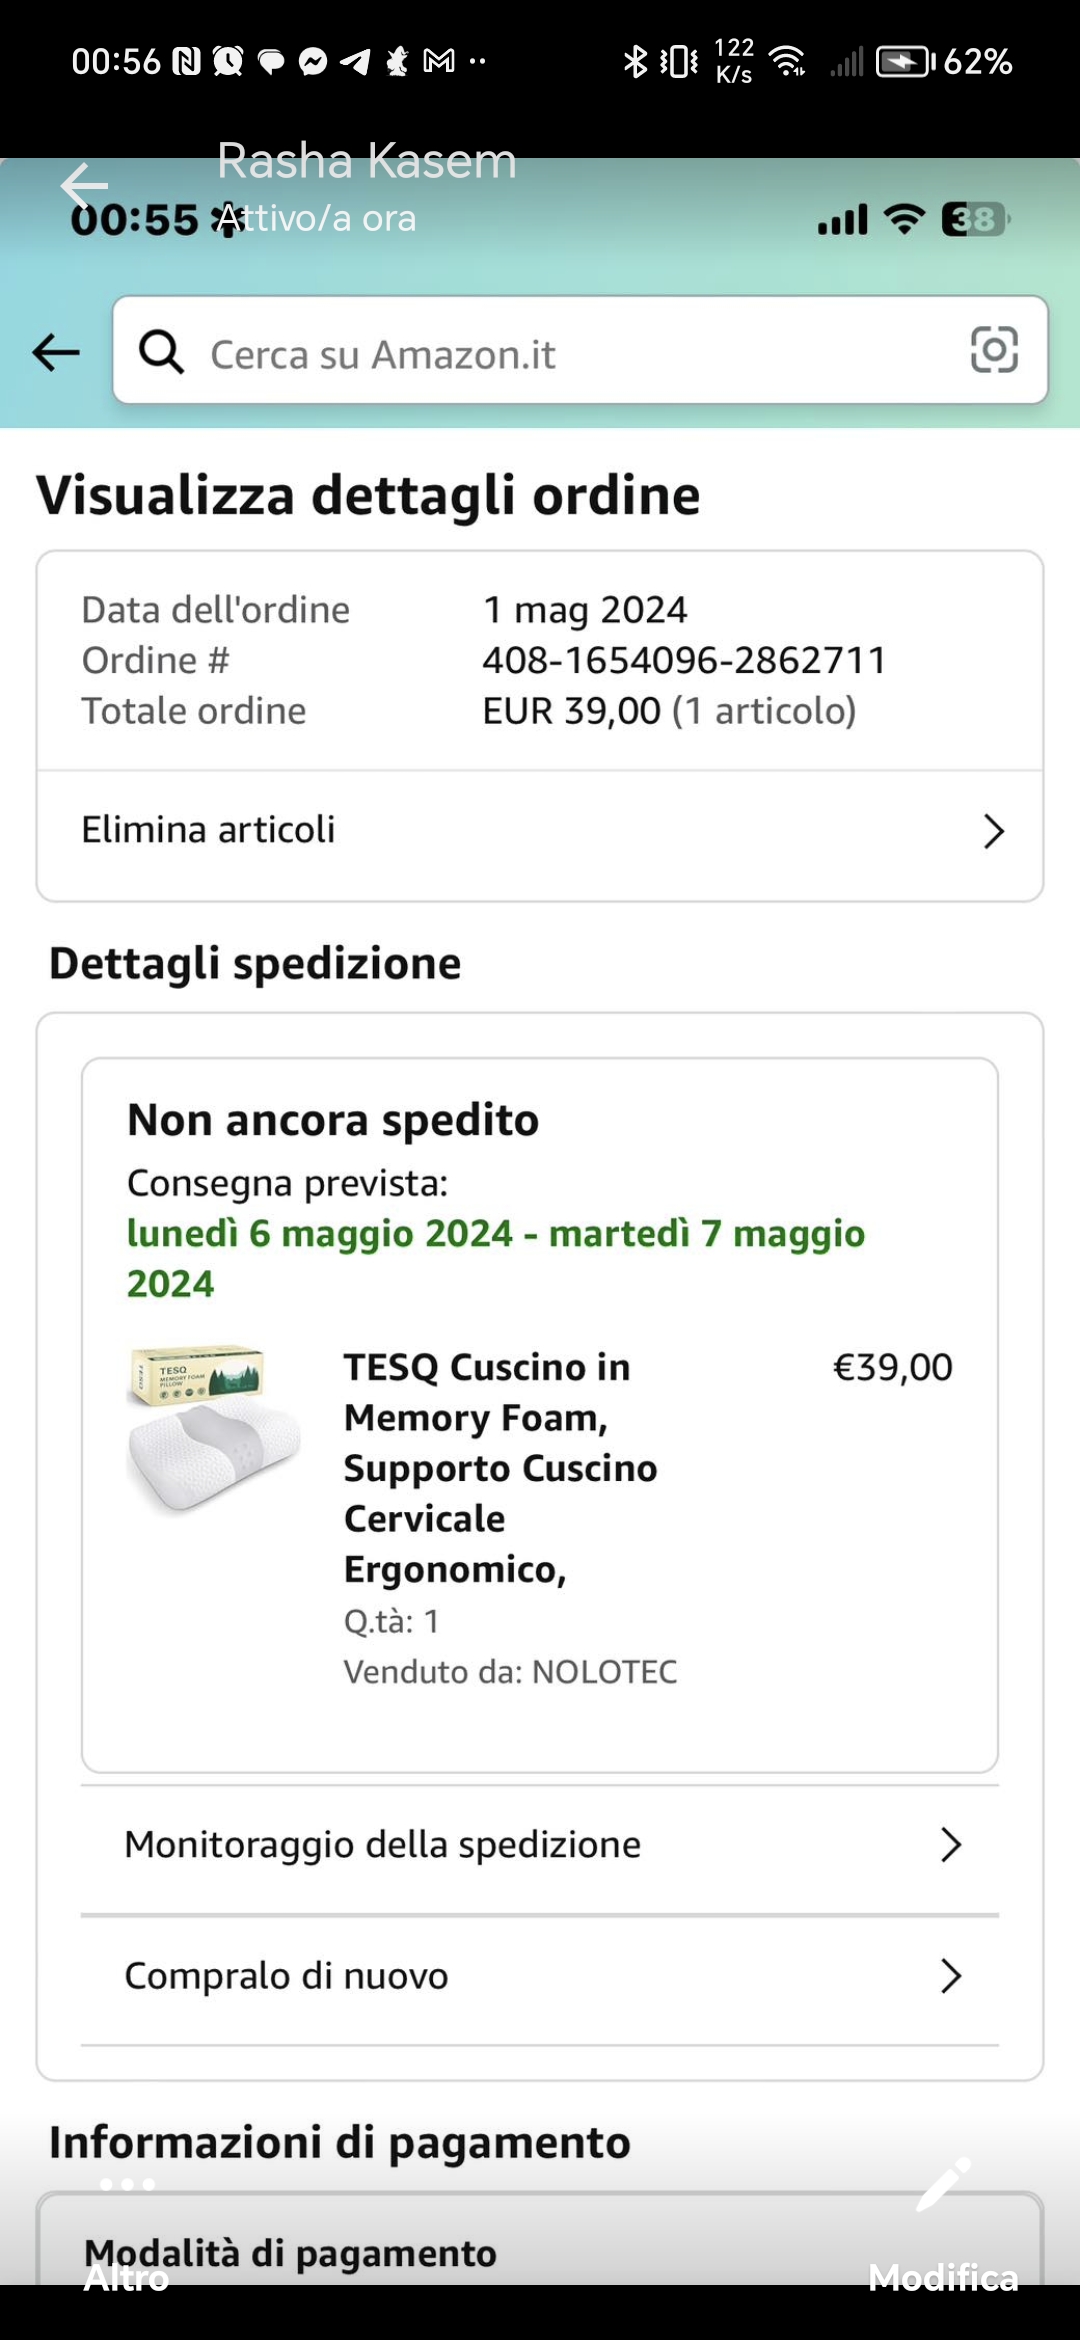The width and height of the screenshot is (1080, 2340).
Task: Tap the Messenger notification icon in status bar
Action: (x=313, y=62)
